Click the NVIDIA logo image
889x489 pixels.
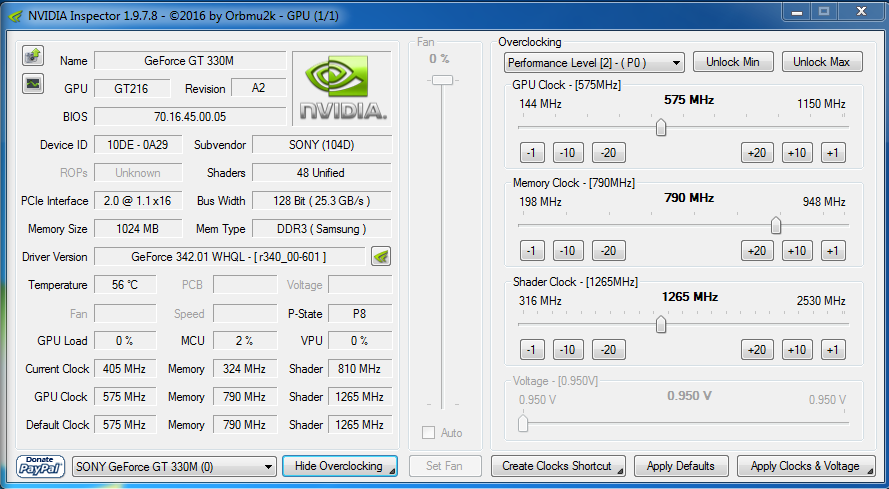pyautogui.click(x=342, y=88)
